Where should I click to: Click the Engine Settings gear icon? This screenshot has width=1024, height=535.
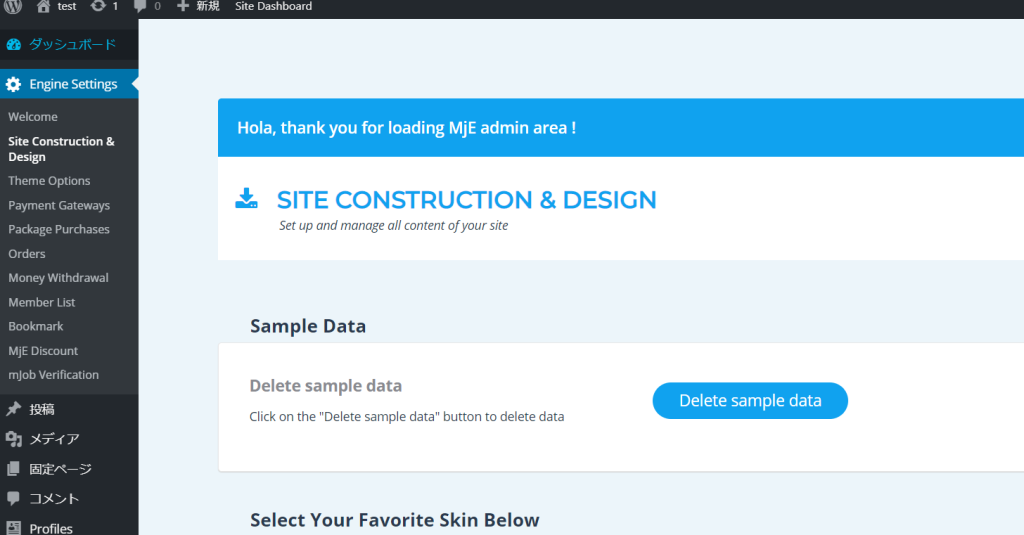[x=13, y=84]
